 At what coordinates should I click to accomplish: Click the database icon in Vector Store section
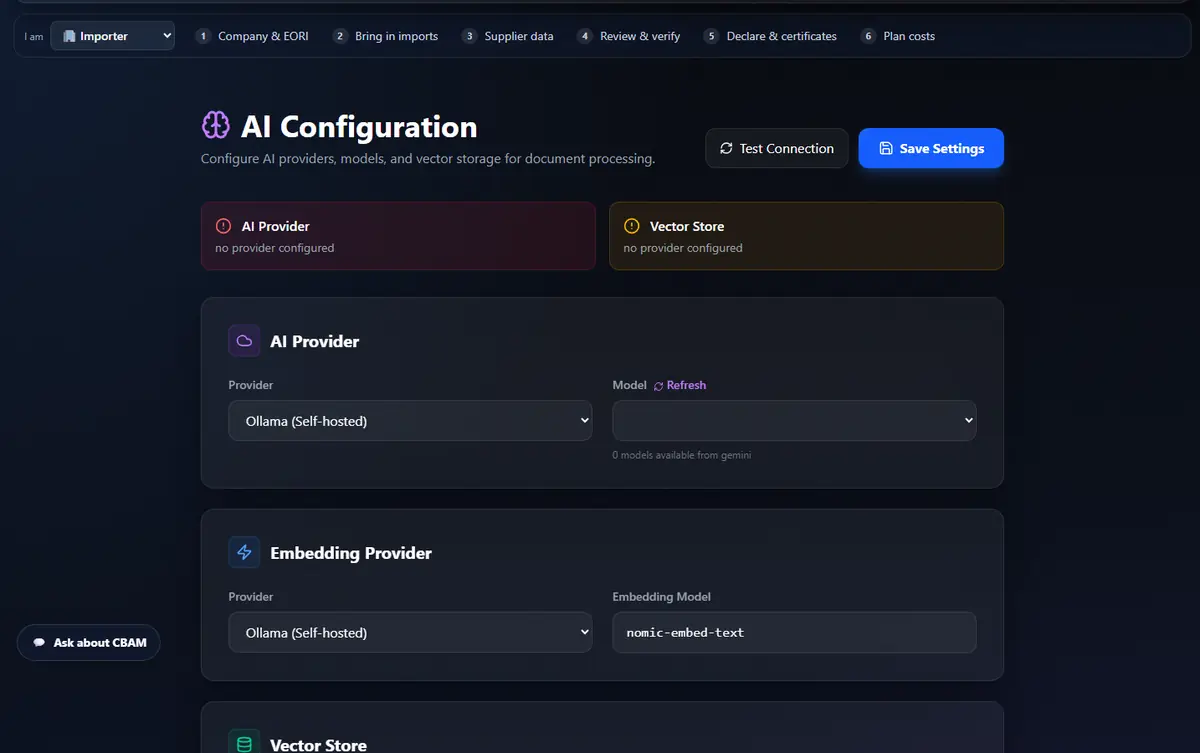tap(244, 743)
